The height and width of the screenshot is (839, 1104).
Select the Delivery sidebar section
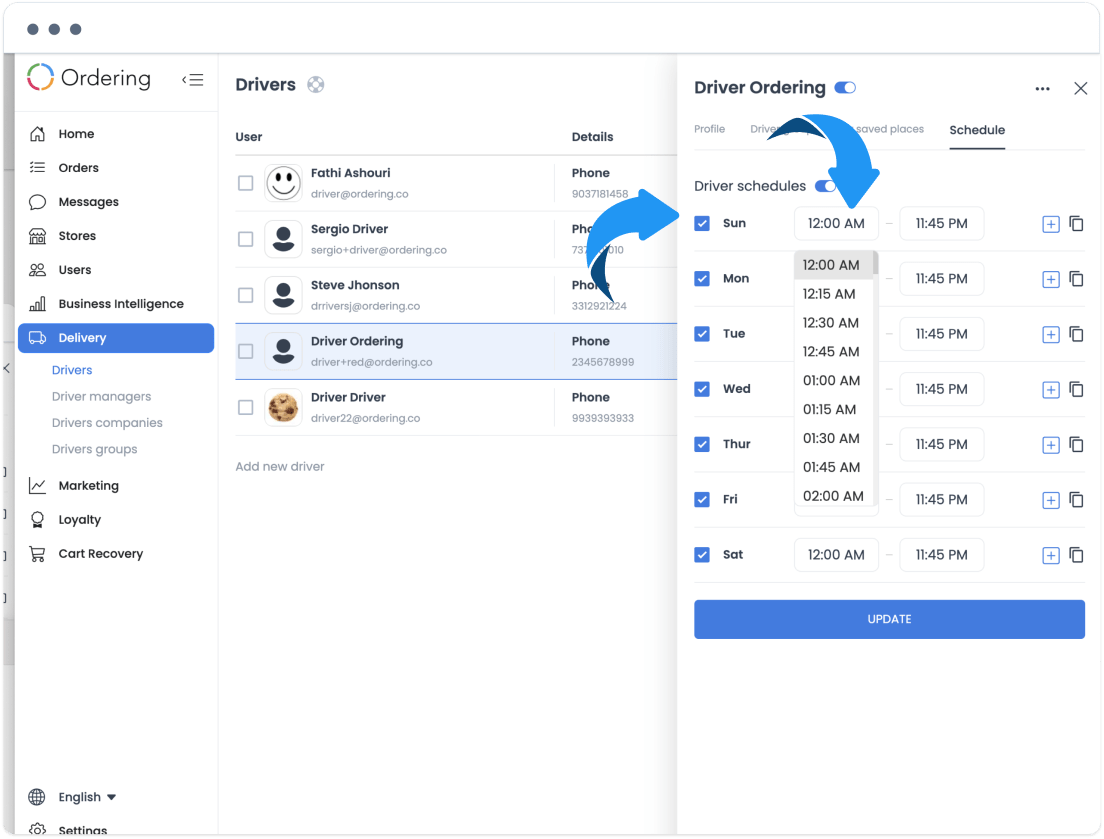116,338
